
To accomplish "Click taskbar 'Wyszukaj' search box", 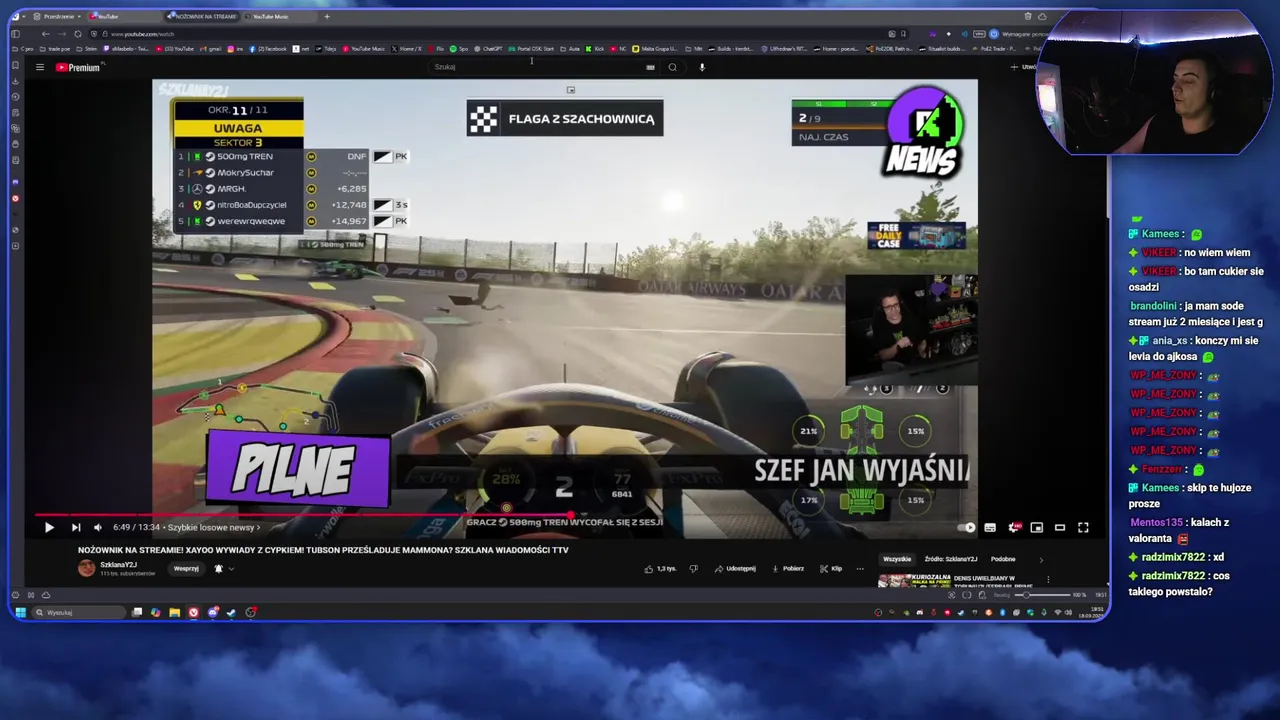I will pyautogui.click(x=80, y=612).
